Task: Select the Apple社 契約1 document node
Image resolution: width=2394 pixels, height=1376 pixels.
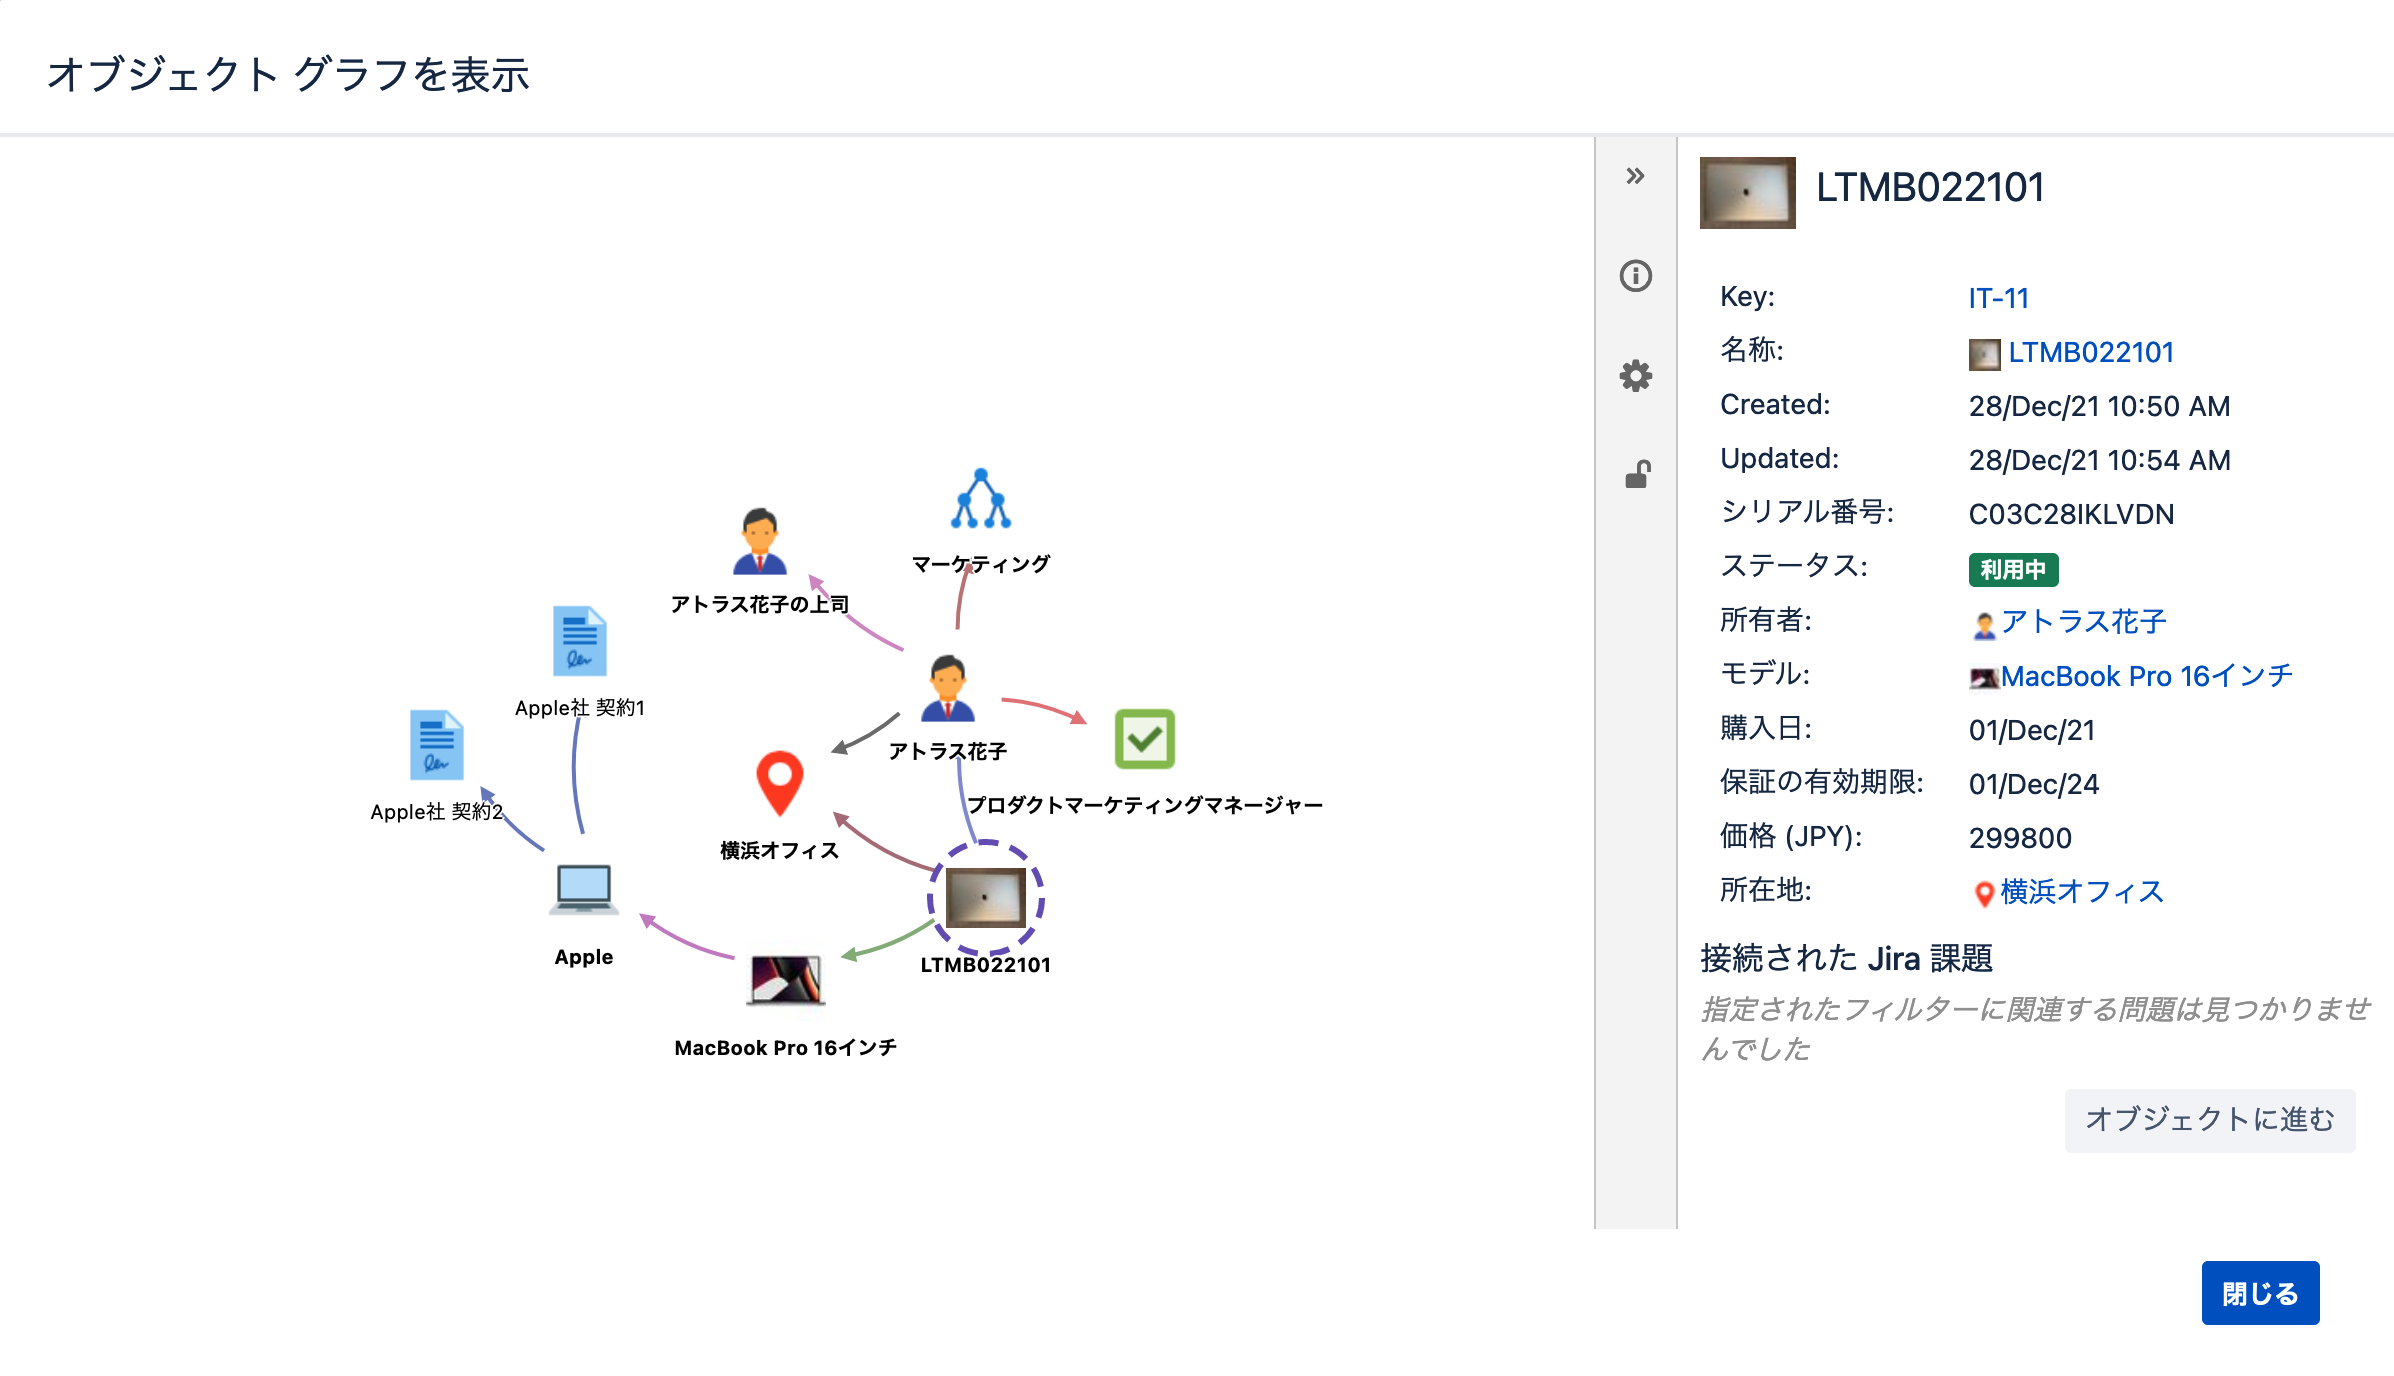Action: (x=580, y=641)
